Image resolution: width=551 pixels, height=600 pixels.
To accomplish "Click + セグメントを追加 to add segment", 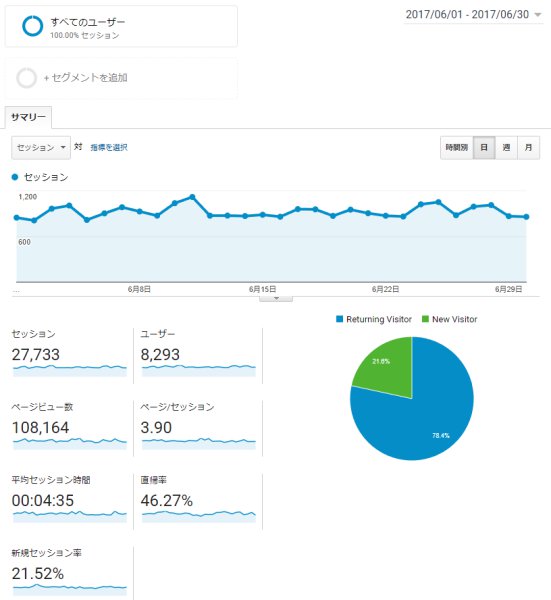I will click(85, 78).
